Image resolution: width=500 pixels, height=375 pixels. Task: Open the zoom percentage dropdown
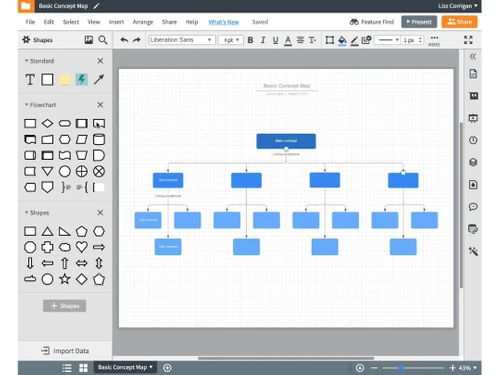click(468, 368)
